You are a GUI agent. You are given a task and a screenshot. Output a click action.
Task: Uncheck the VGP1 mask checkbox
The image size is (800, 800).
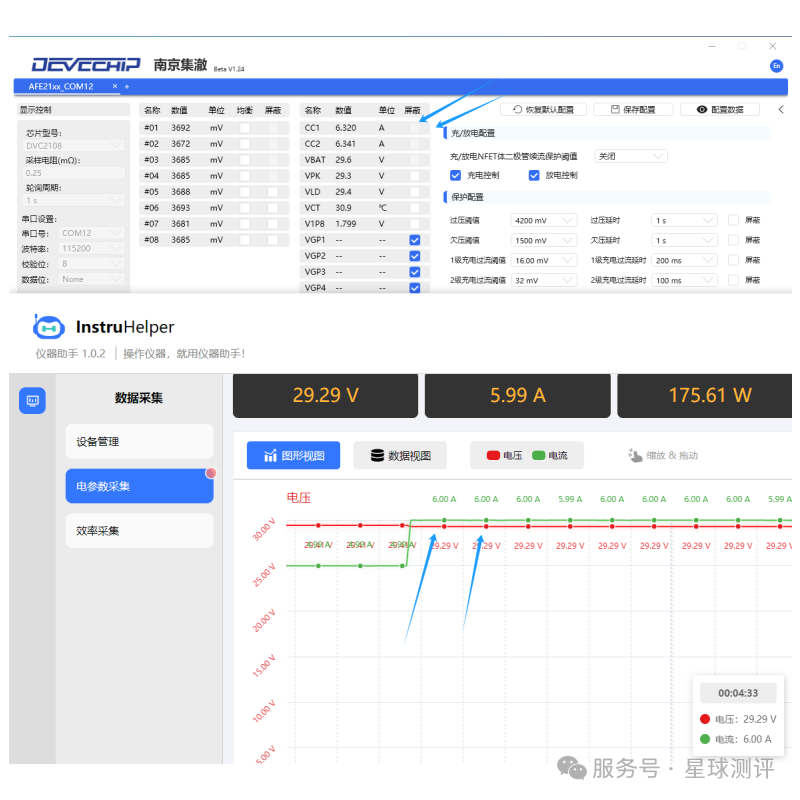tap(414, 240)
